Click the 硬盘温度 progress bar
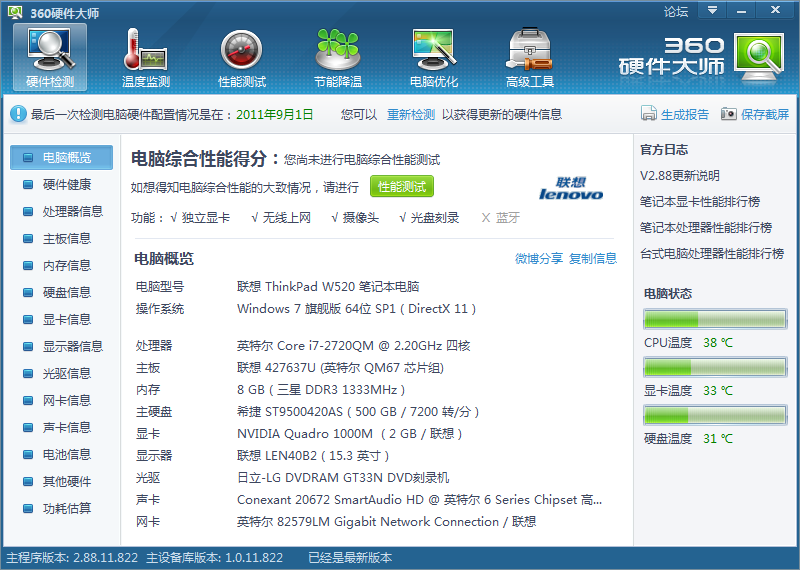Screen dimensions: 800x570 715,415
